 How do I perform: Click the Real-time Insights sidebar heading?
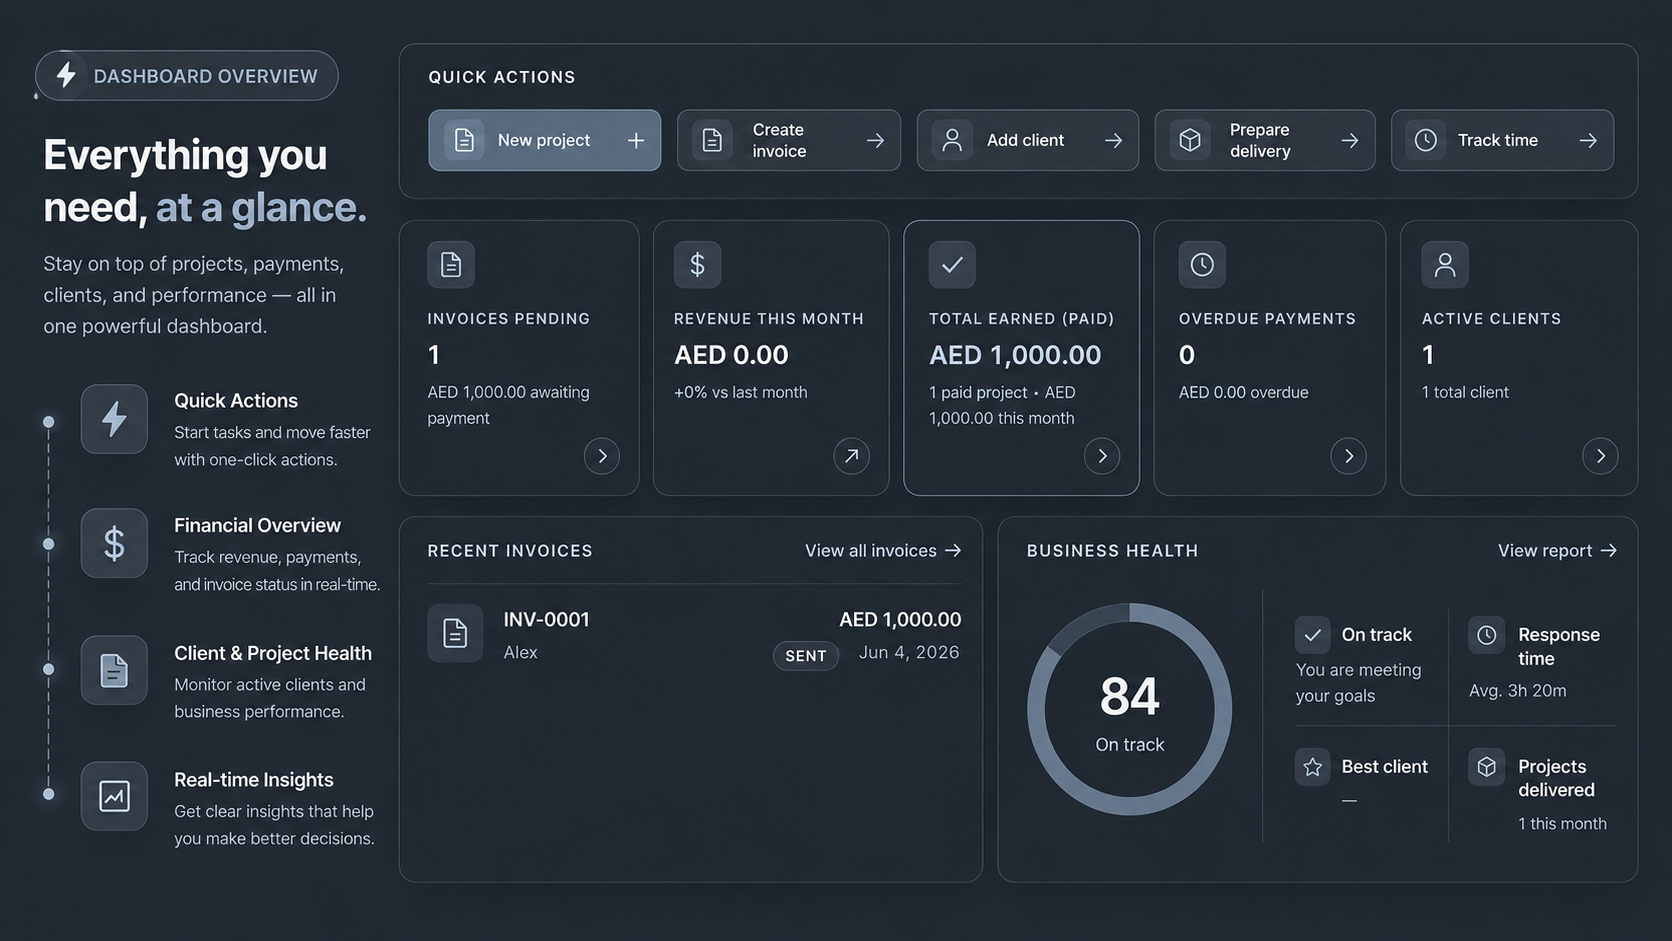[x=254, y=780]
